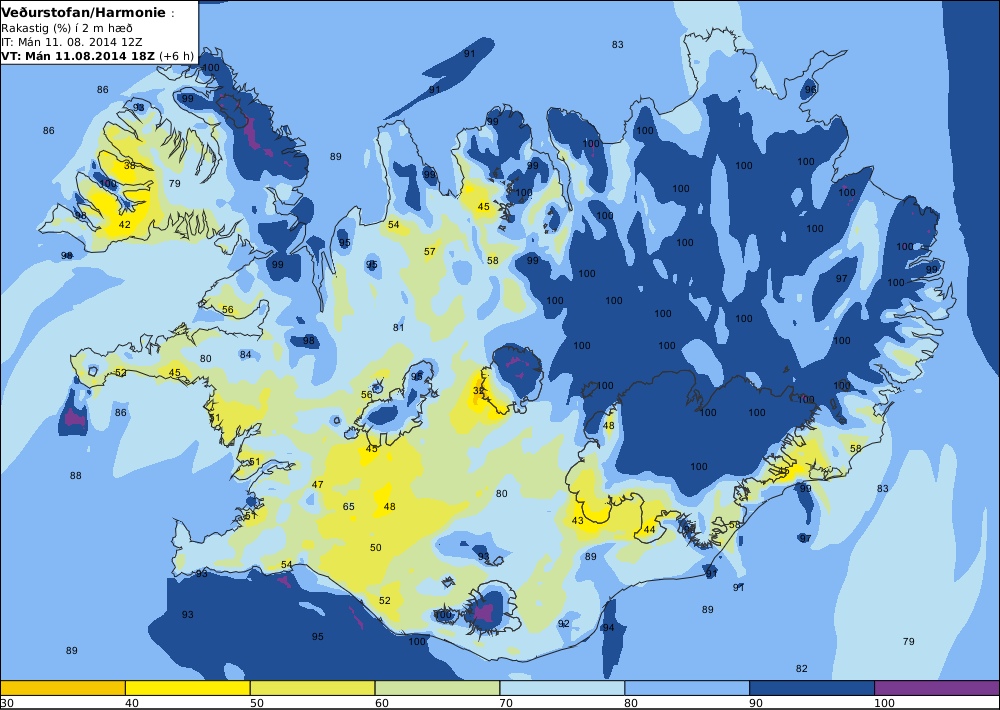
Task: Click the humidity value '65' on the map
Action: [349, 507]
